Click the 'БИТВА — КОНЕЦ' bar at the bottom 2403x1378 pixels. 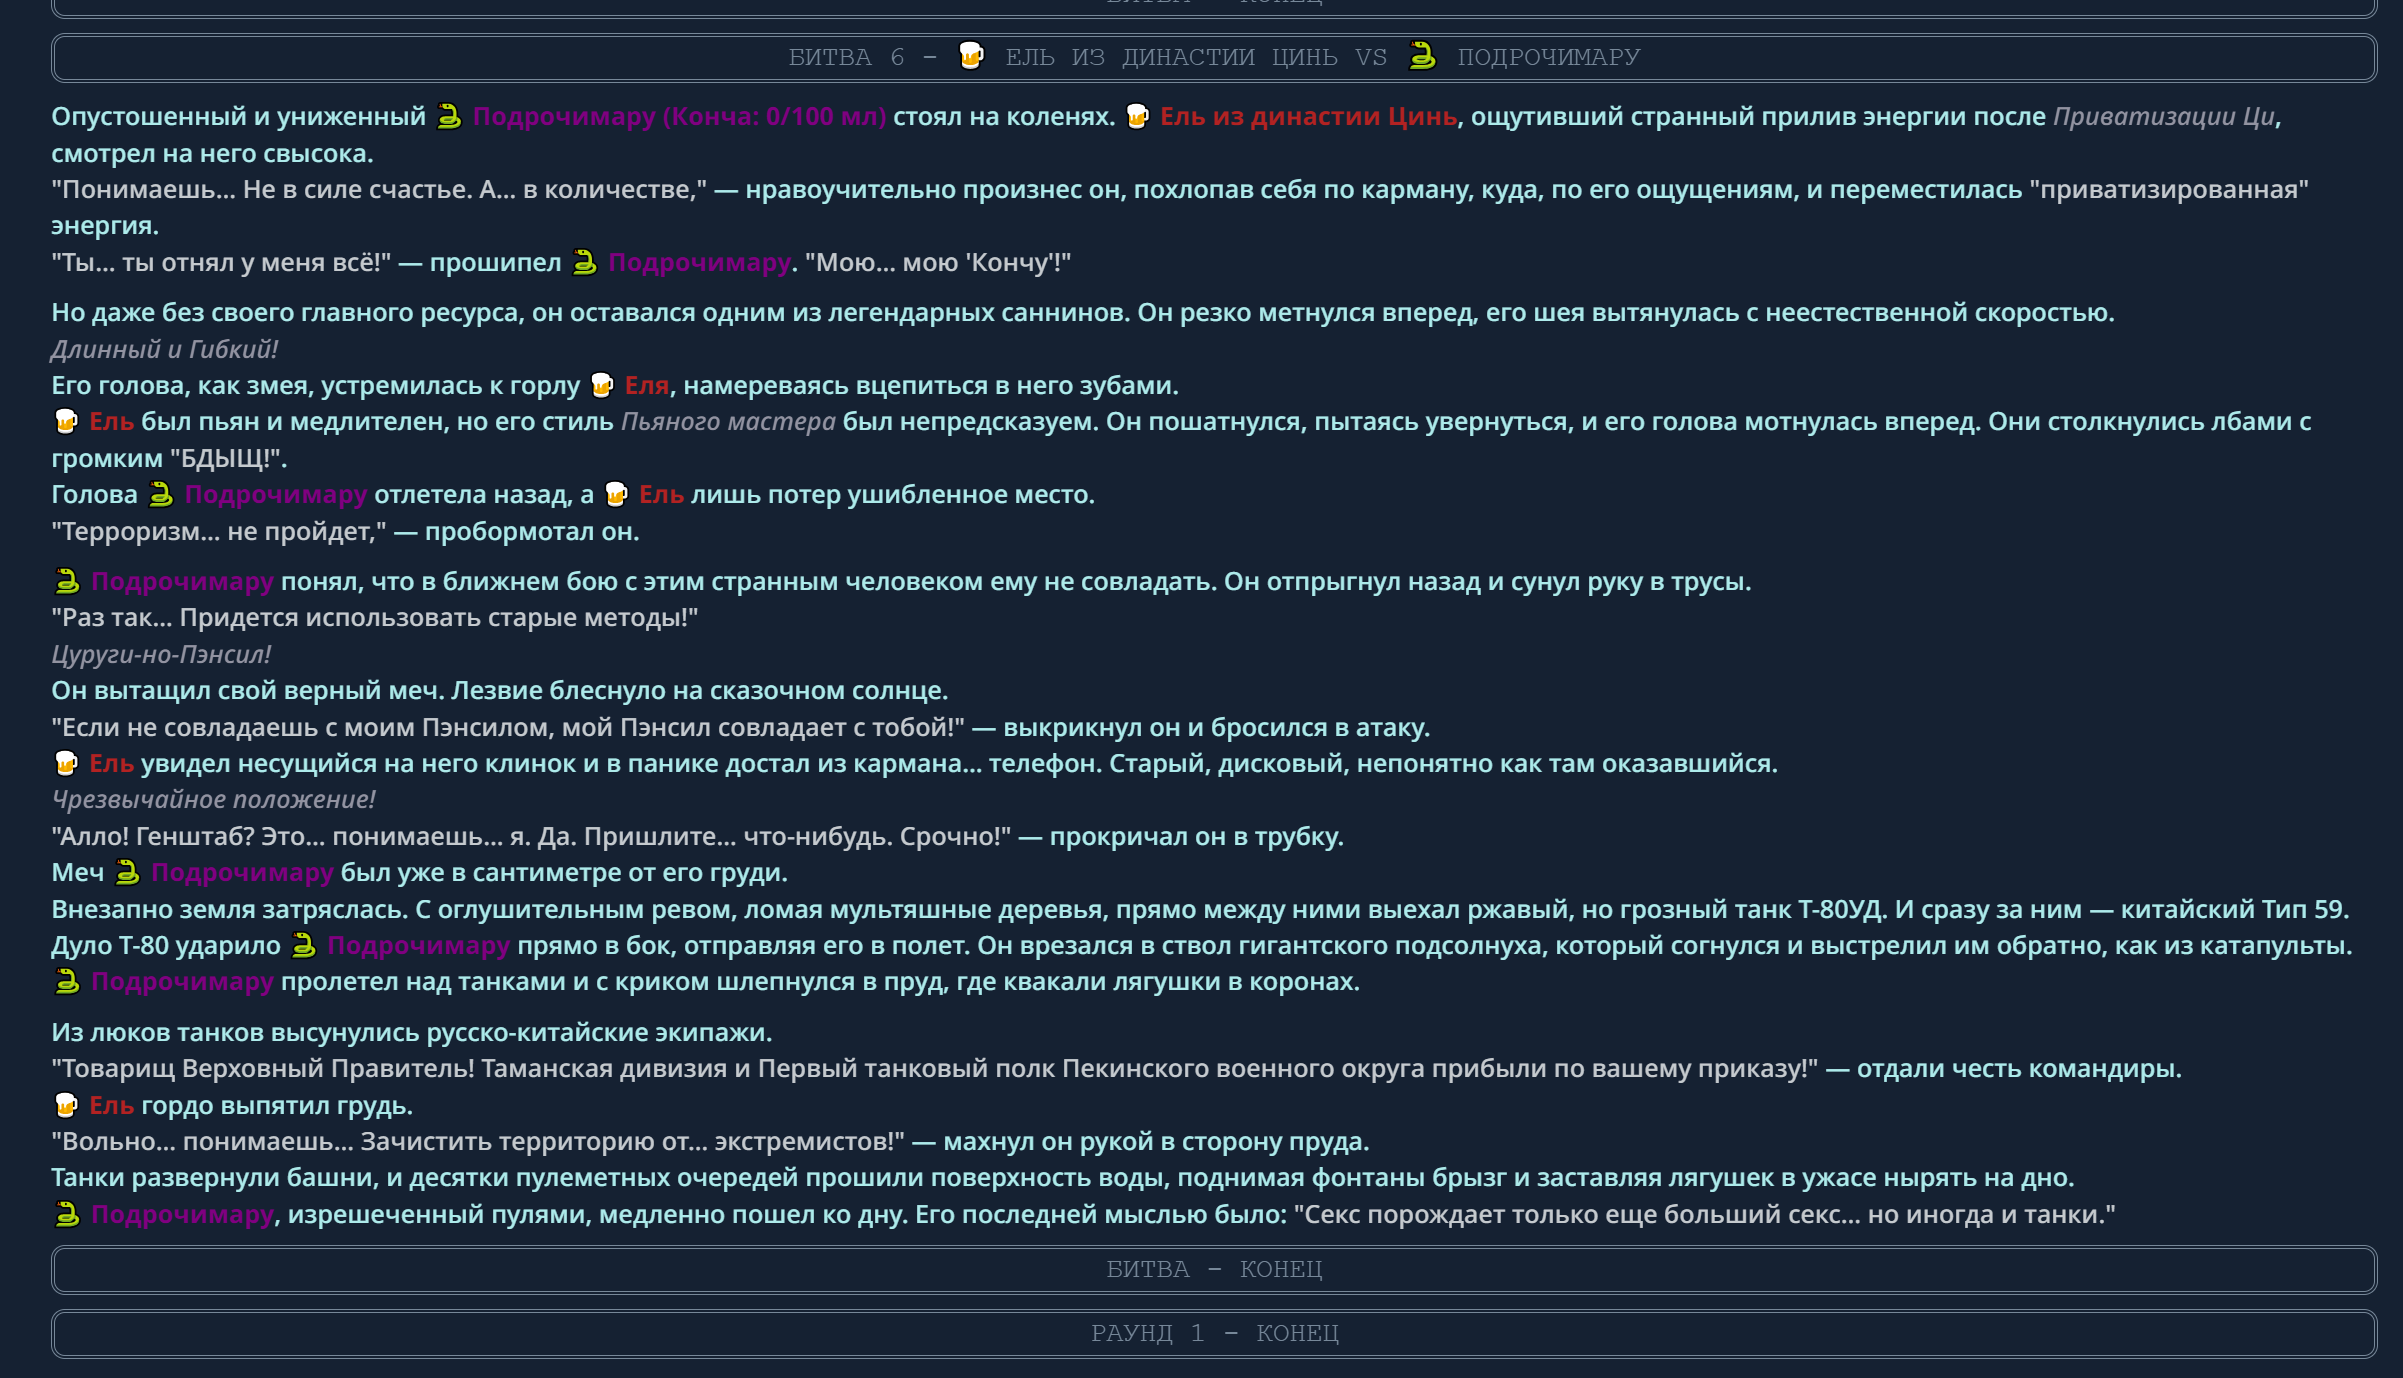1213,1270
